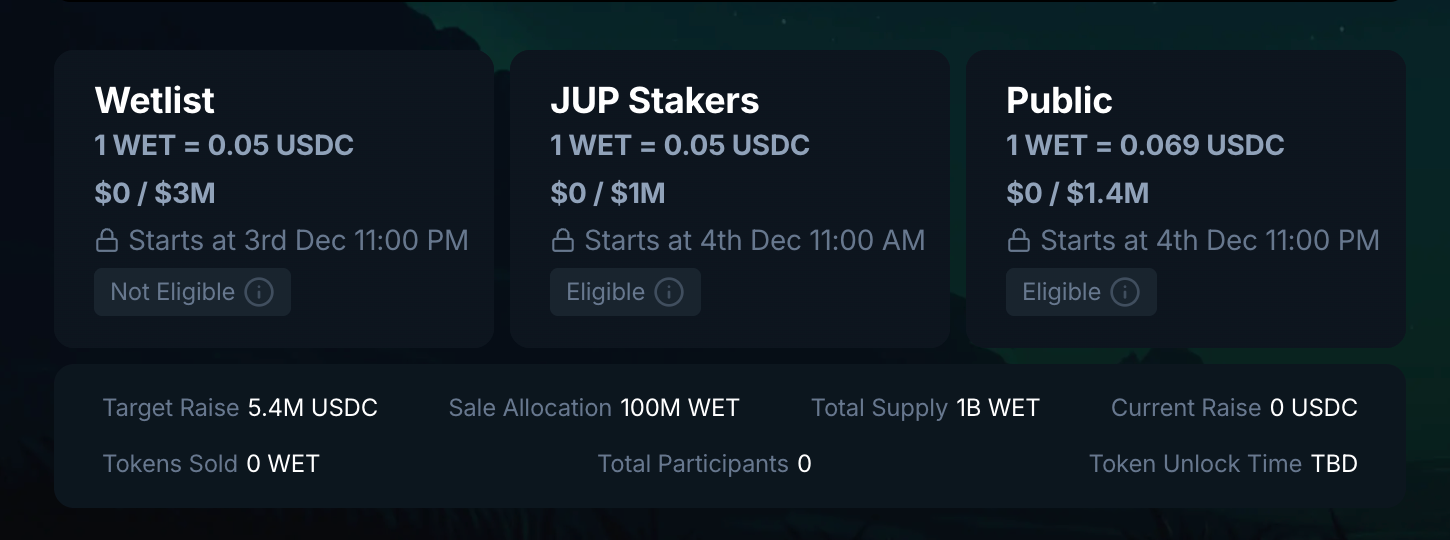This screenshot has width=1450, height=540.
Task: Click the Current Raise 0 USDC stat
Action: coord(1234,408)
